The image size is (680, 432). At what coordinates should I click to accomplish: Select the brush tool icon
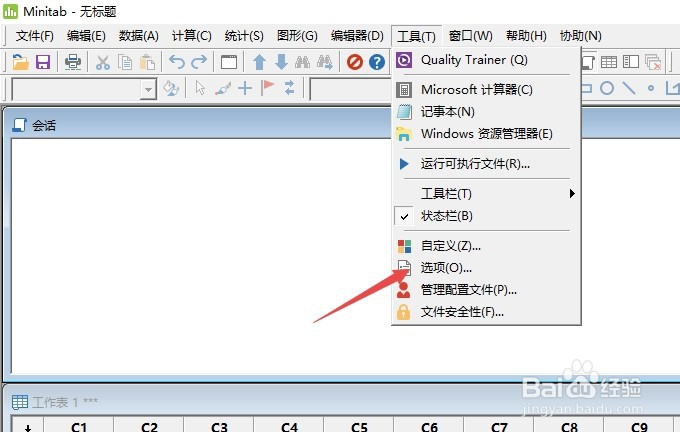[223, 88]
